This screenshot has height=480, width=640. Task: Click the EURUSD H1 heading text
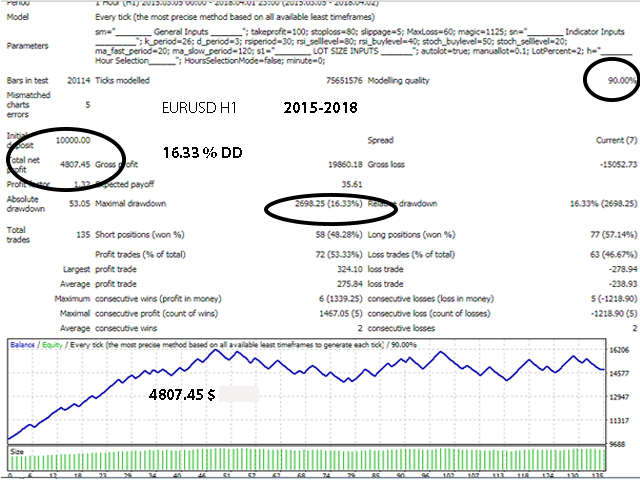pyautogui.click(x=199, y=108)
